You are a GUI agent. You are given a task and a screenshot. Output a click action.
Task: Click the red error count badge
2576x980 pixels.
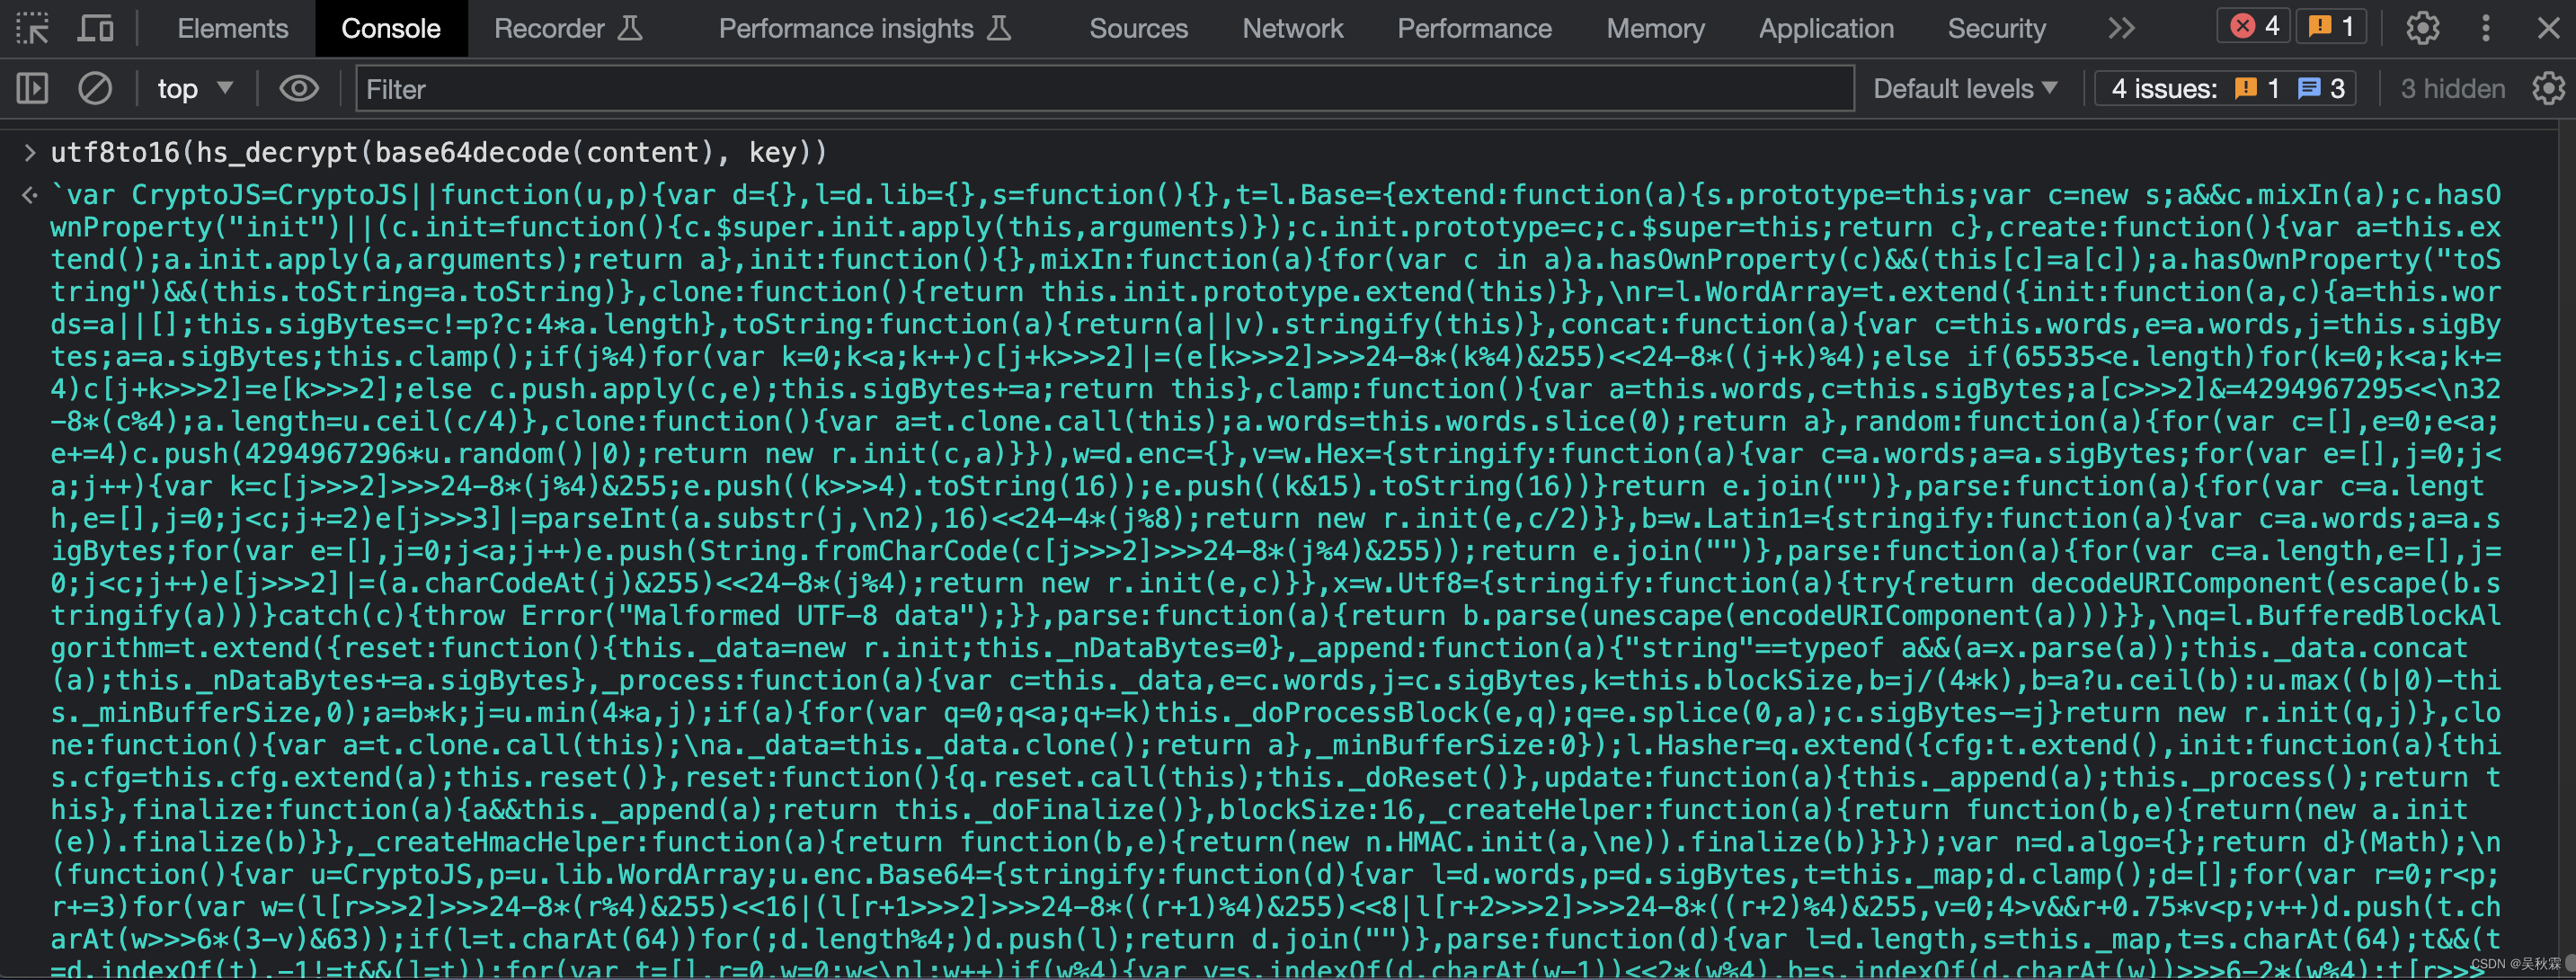[x=2253, y=26]
